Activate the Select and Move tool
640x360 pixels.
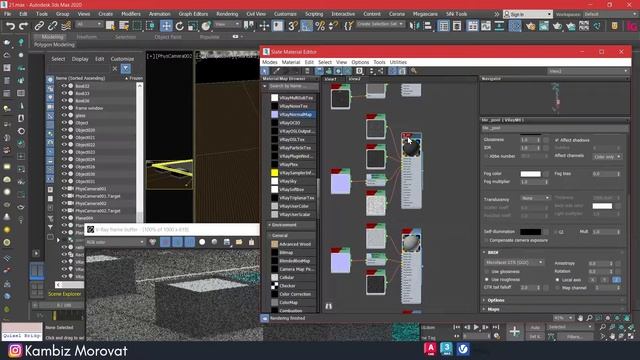point(166,26)
